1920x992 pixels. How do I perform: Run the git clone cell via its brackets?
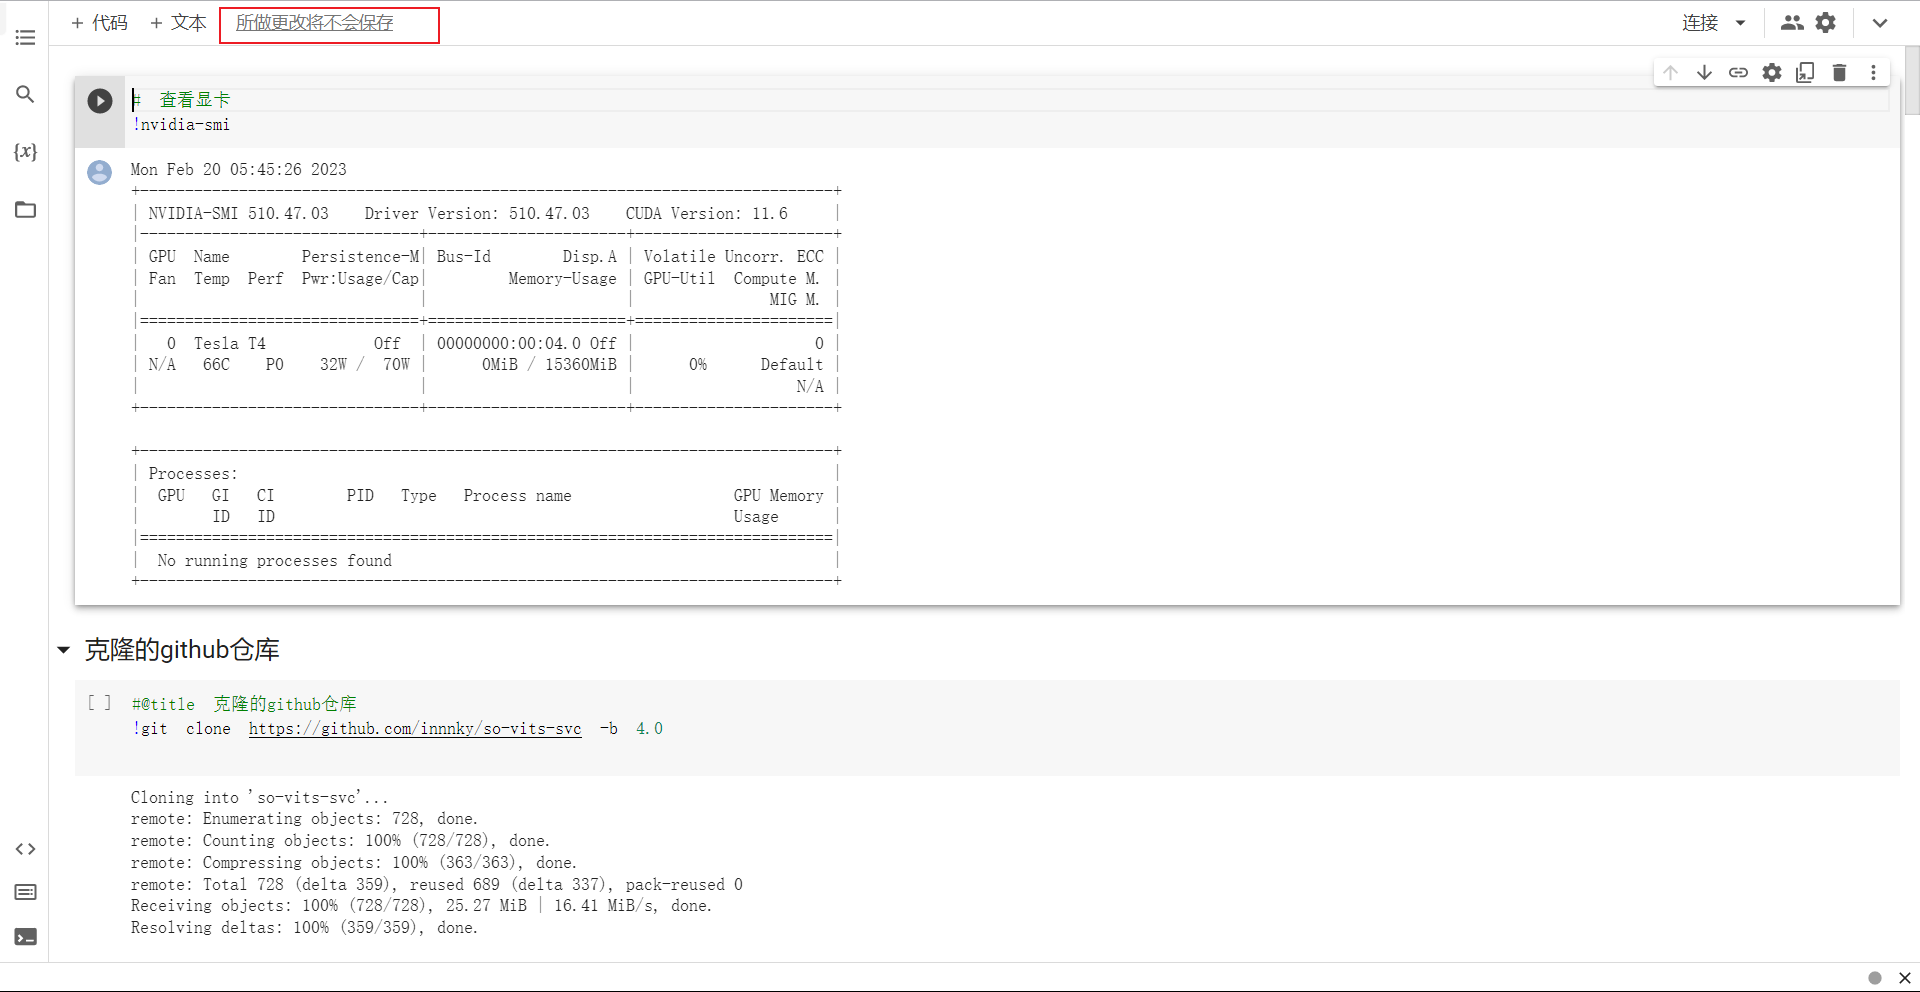tap(99, 703)
